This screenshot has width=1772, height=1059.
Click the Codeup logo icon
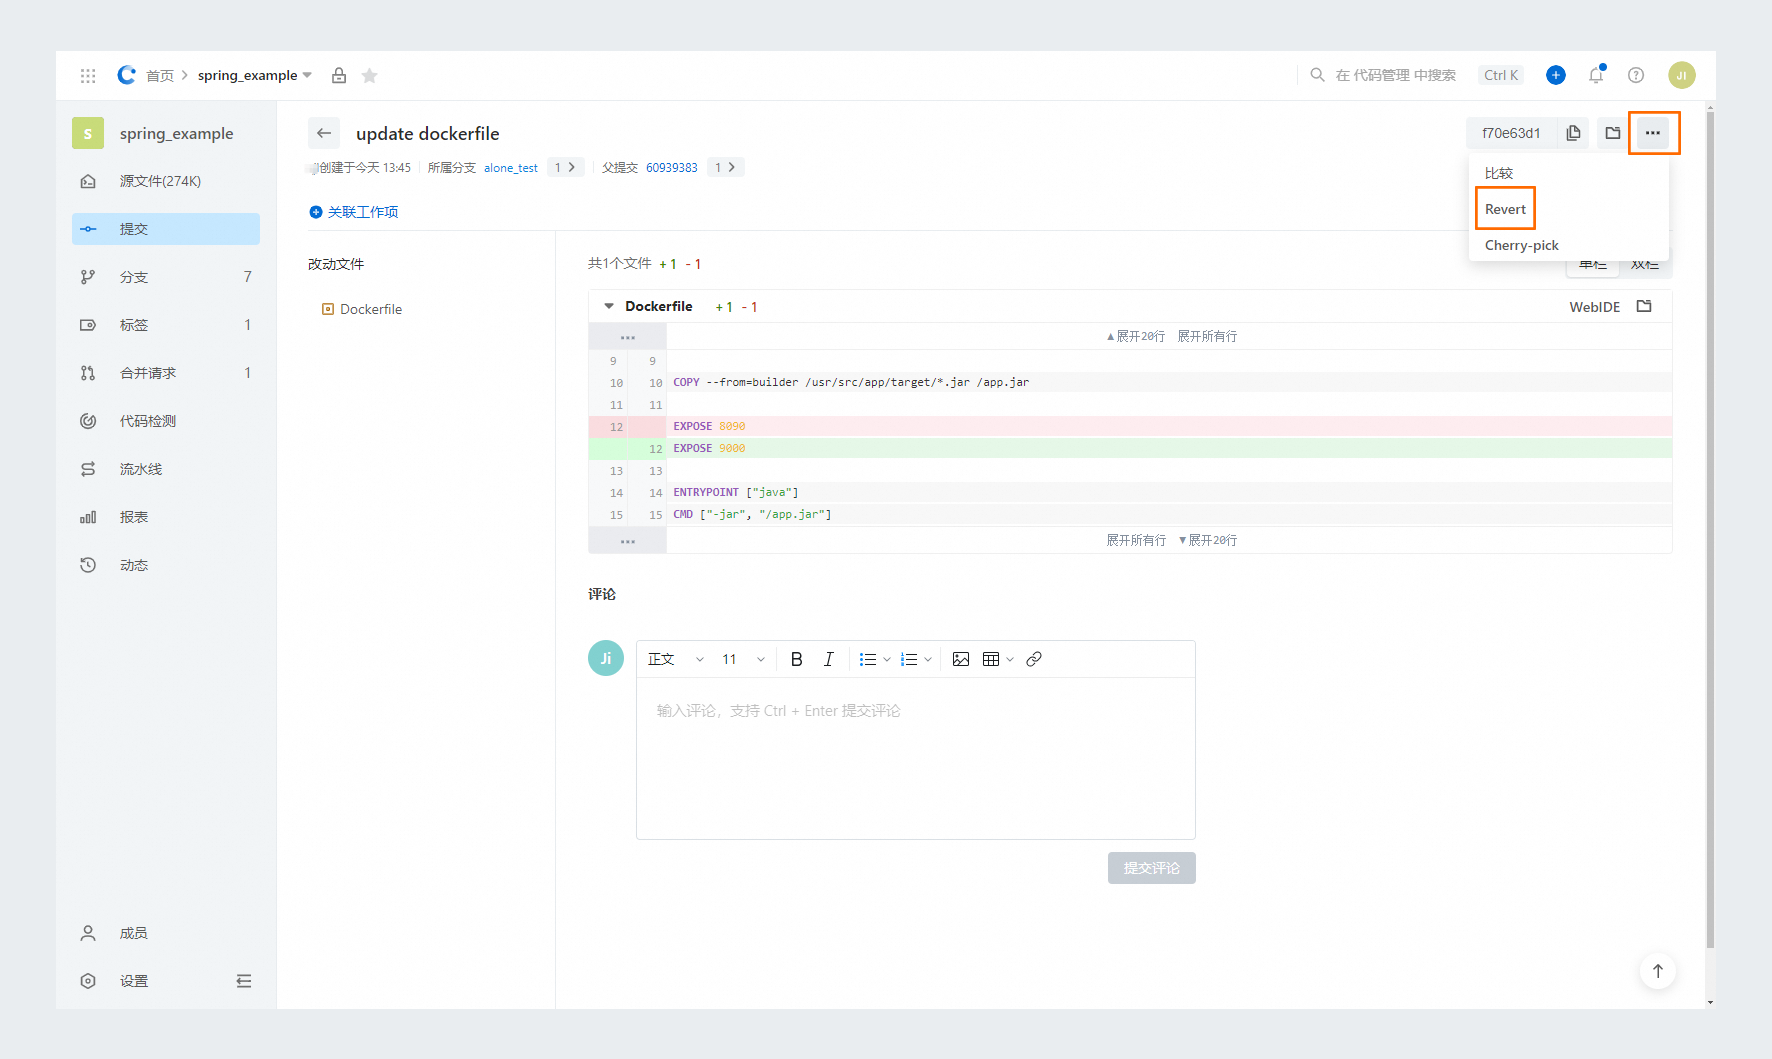[x=126, y=75]
